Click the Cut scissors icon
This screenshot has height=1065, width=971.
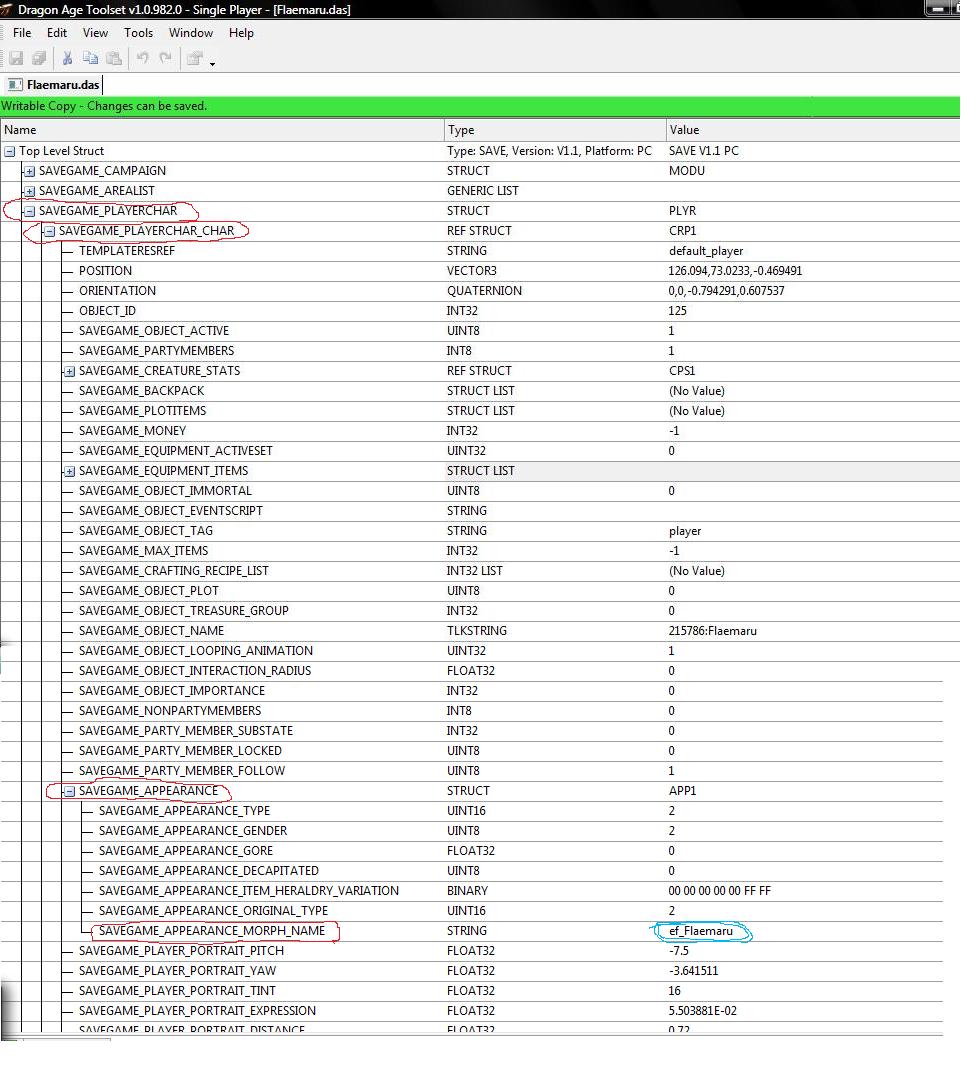(x=67, y=59)
